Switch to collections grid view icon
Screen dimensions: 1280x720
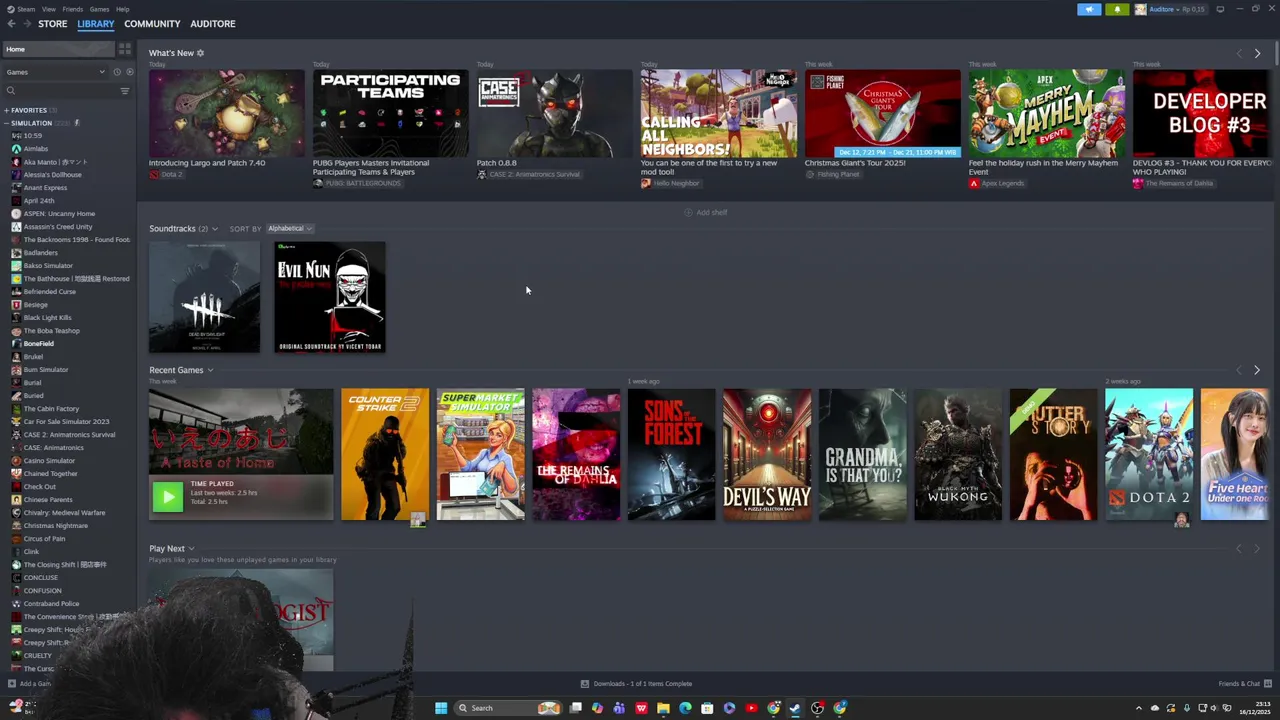tap(125, 49)
